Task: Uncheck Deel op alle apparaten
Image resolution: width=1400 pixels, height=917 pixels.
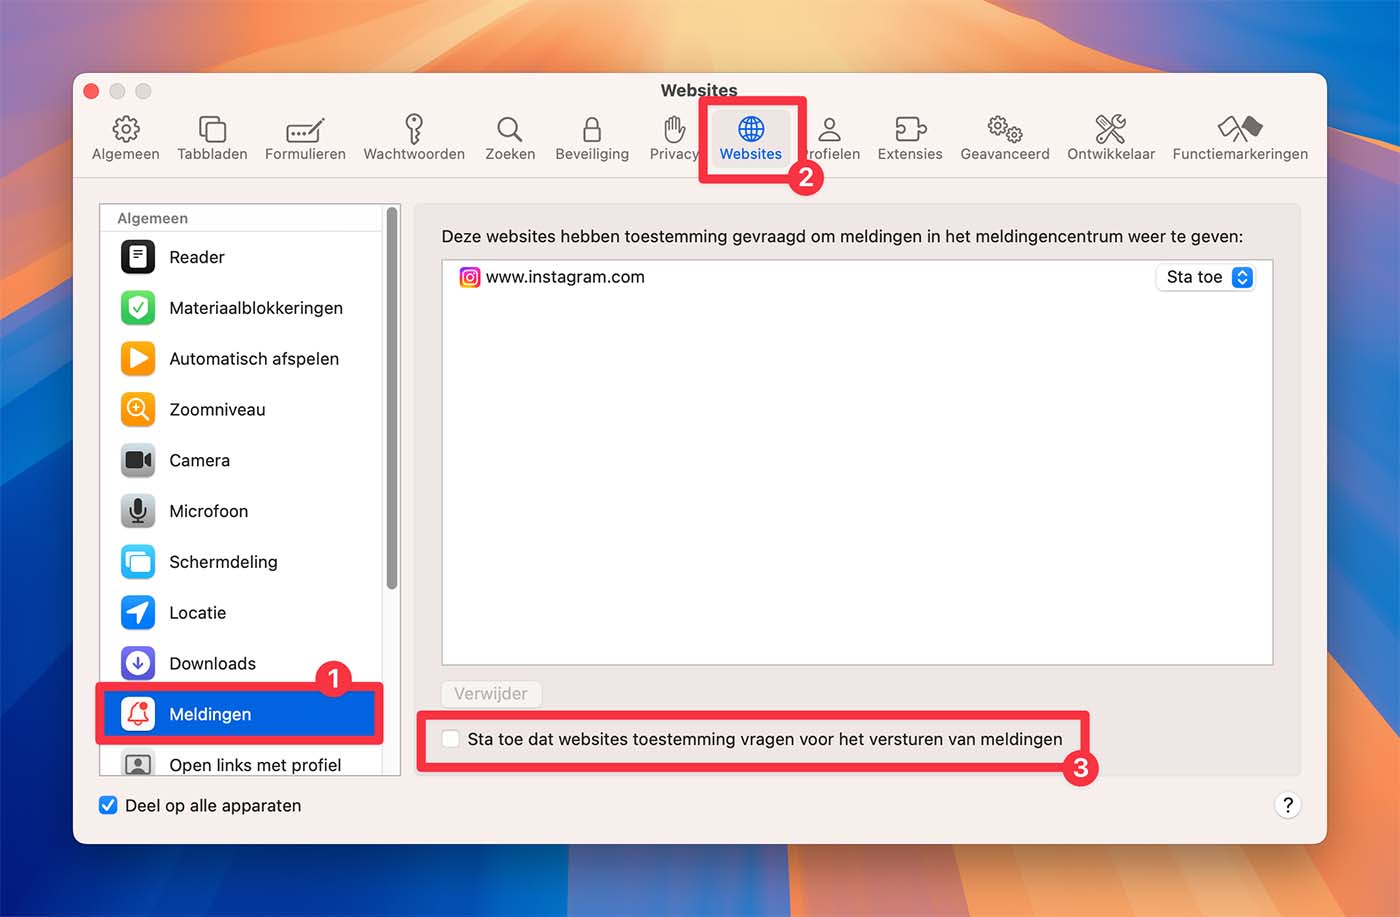Action: (108, 805)
